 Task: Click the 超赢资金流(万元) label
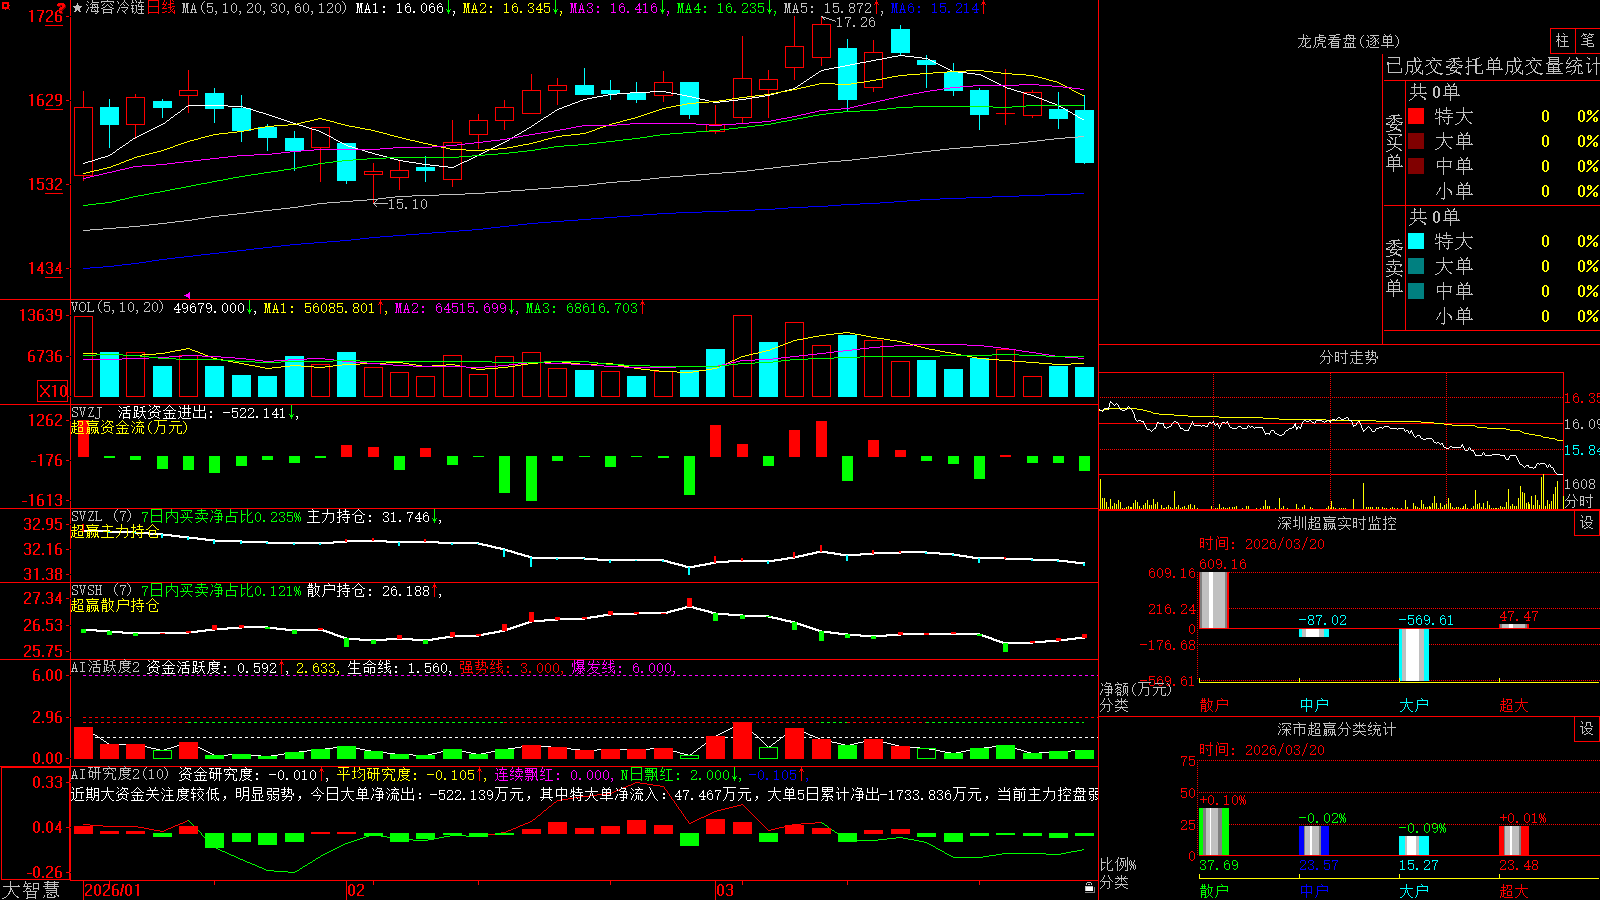[x=129, y=428]
